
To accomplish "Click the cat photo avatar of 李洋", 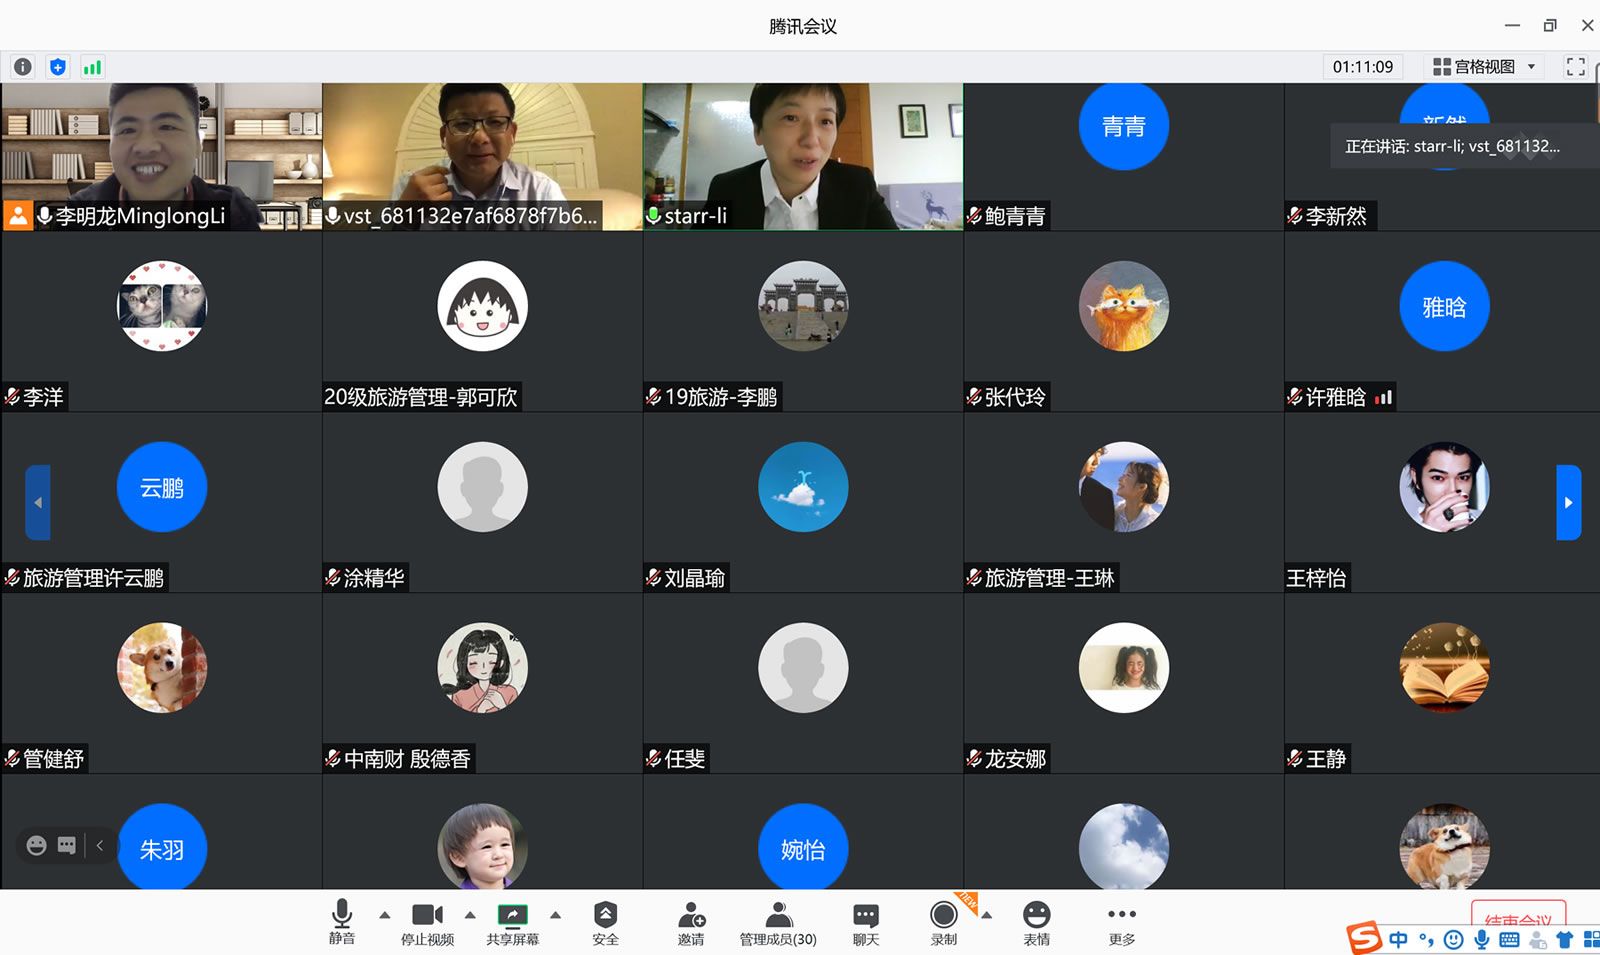I will 162,306.
